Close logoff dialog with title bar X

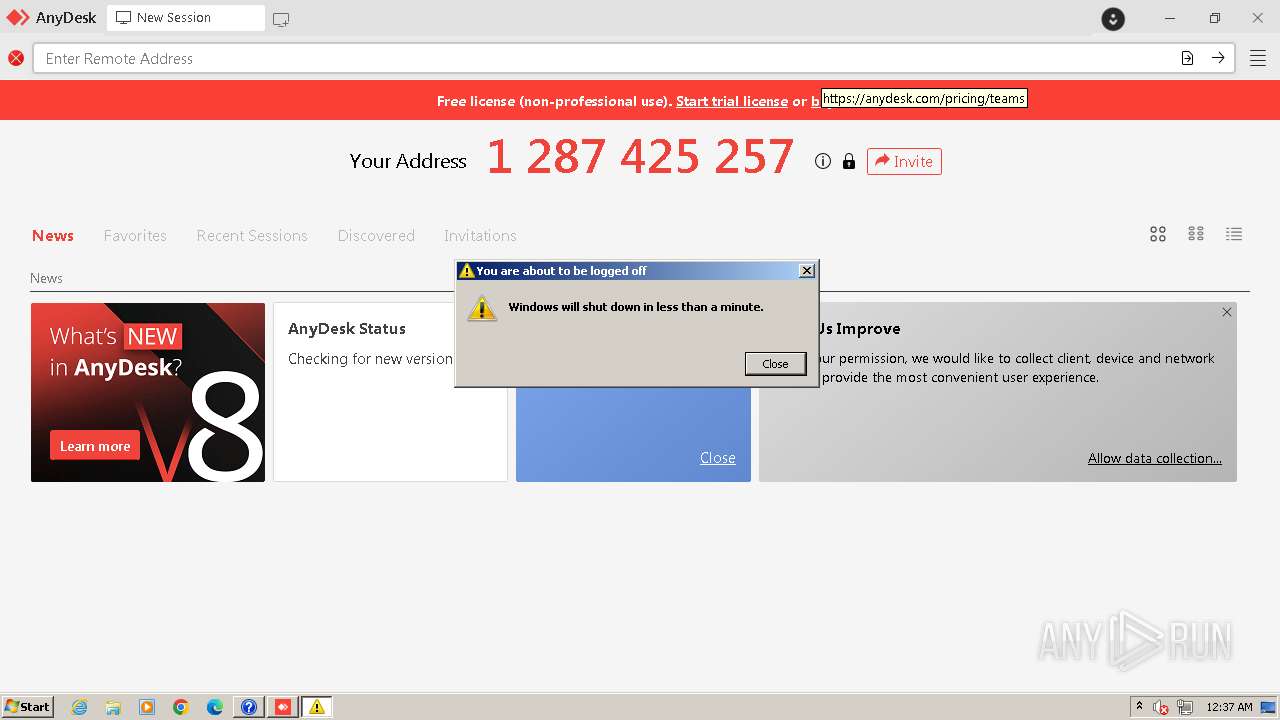pos(807,271)
